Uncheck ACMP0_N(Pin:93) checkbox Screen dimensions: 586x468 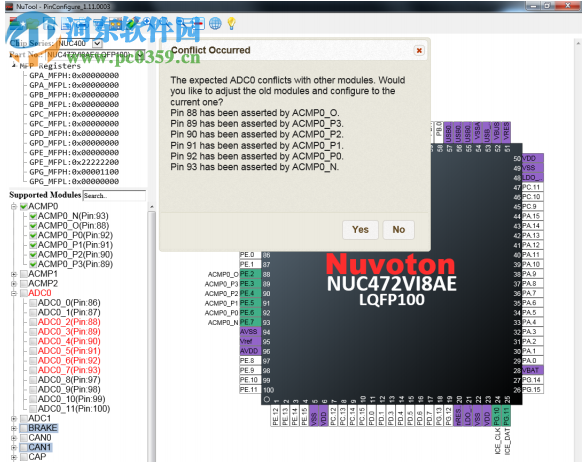tap(33, 216)
